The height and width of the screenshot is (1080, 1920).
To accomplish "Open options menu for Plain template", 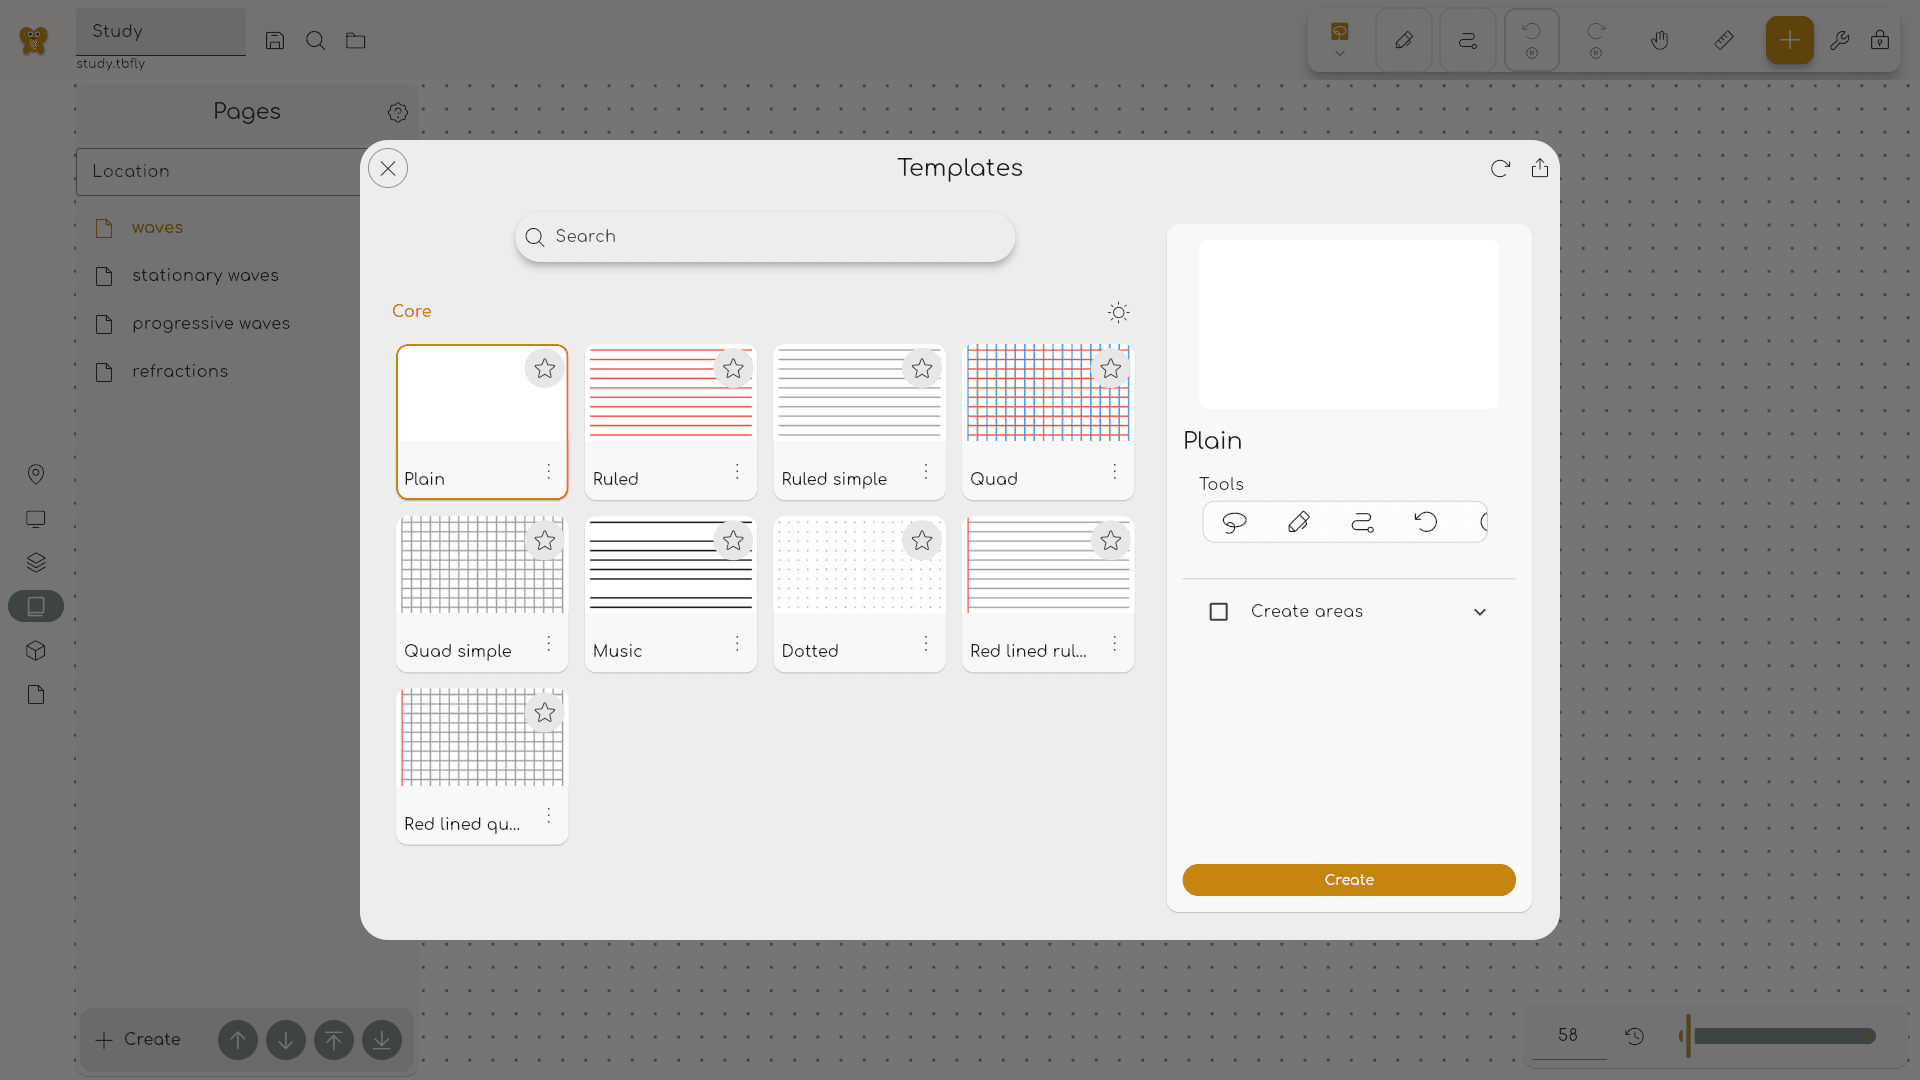I will click(x=548, y=471).
